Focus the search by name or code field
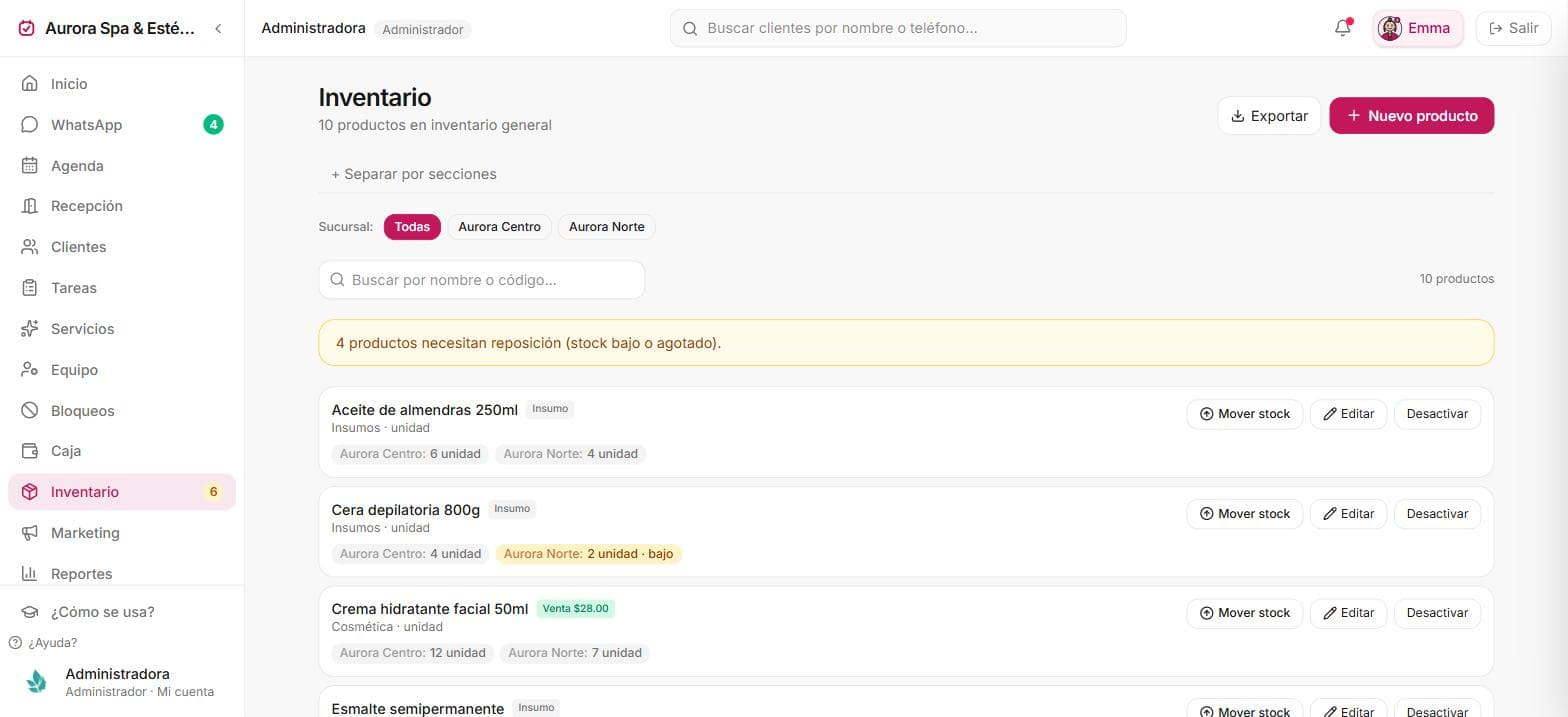This screenshot has width=1568, height=717. 481,280
